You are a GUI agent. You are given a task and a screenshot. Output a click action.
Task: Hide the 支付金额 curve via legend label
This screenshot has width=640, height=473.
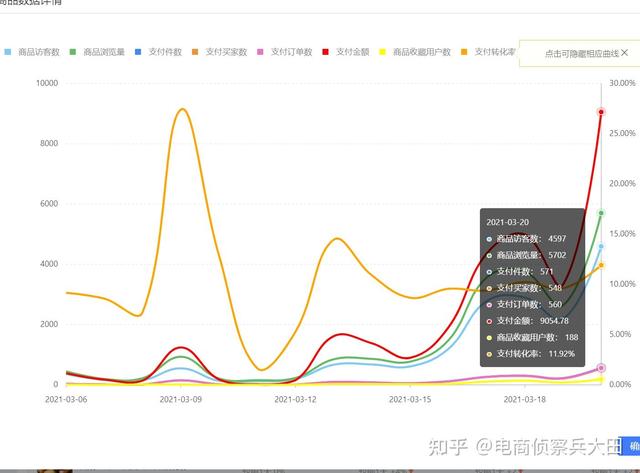(x=353, y=52)
